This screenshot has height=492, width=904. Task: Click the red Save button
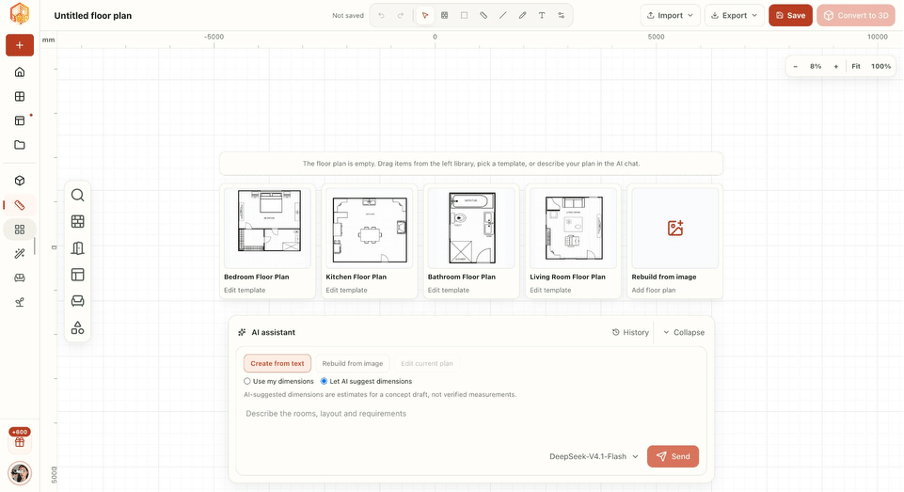790,16
